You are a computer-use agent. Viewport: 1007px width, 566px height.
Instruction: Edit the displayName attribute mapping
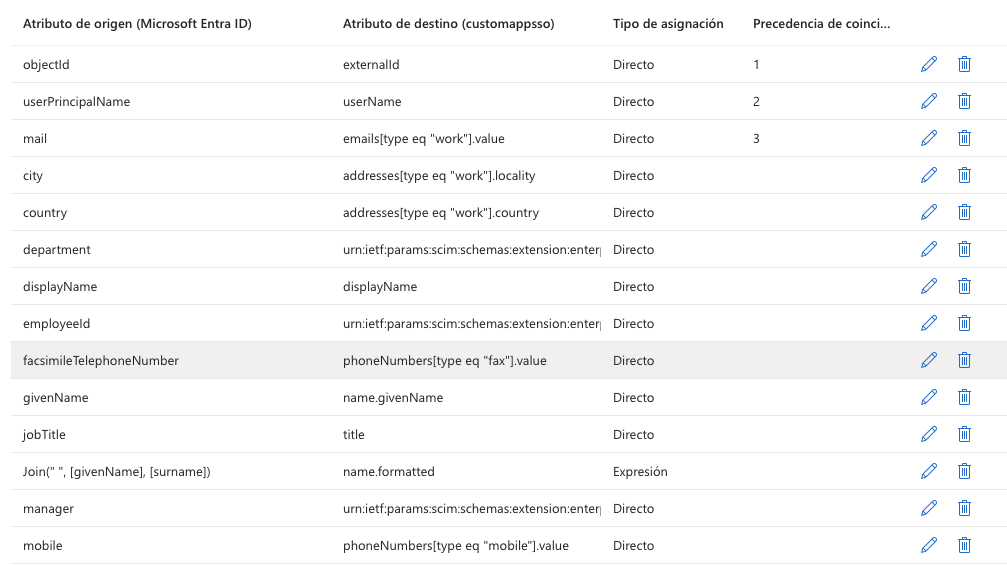(x=929, y=287)
